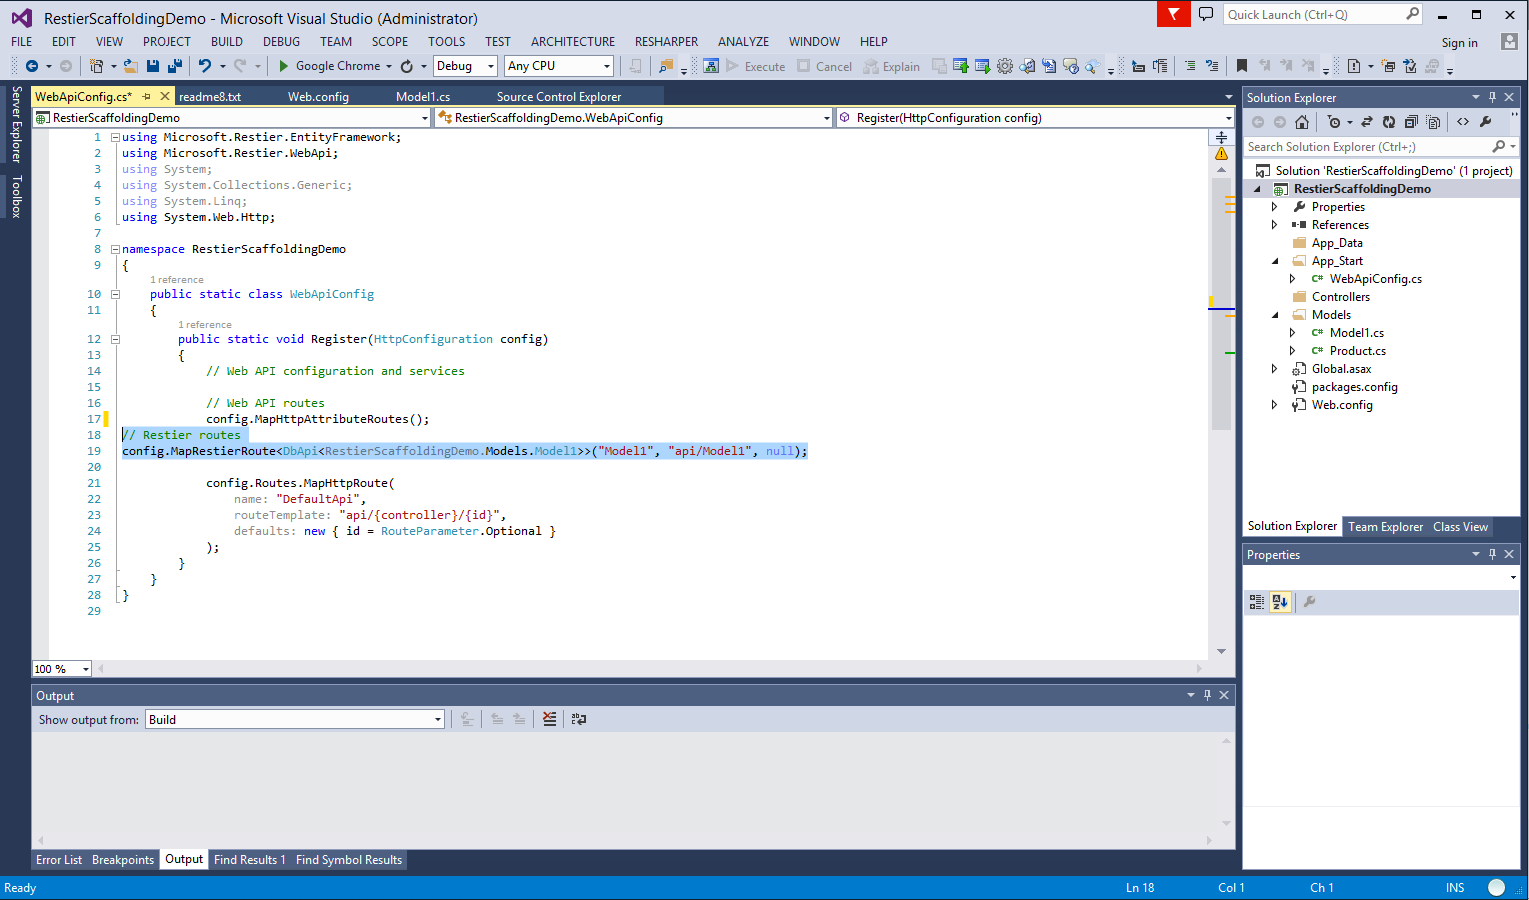Image resolution: width=1529 pixels, height=900 pixels.
Task: Switch to the Model1.cs editor tab
Action: [x=422, y=97]
